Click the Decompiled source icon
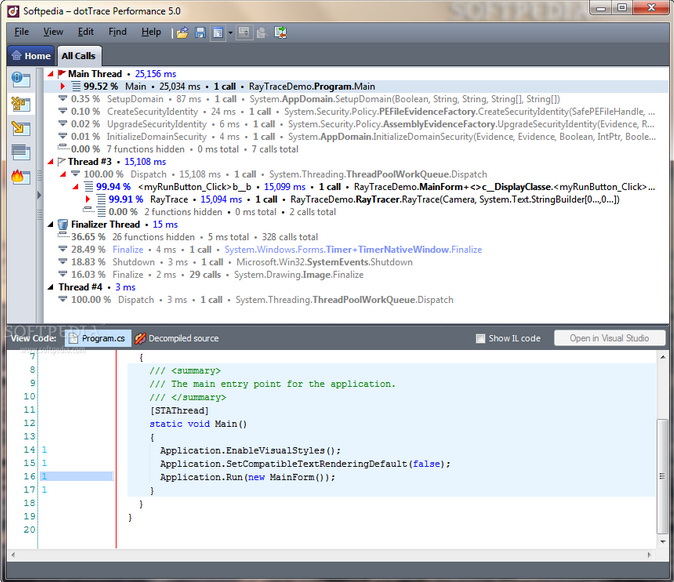The width and height of the screenshot is (674, 582). pyautogui.click(x=140, y=339)
